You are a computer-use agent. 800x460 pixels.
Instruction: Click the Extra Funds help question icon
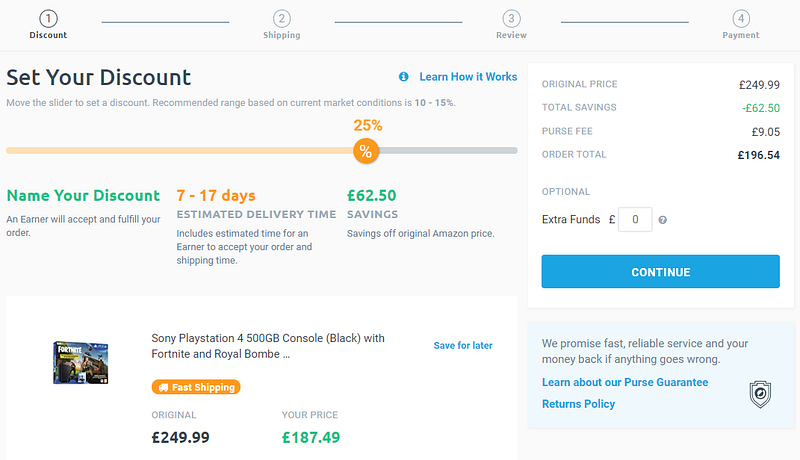(x=663, y=220)
